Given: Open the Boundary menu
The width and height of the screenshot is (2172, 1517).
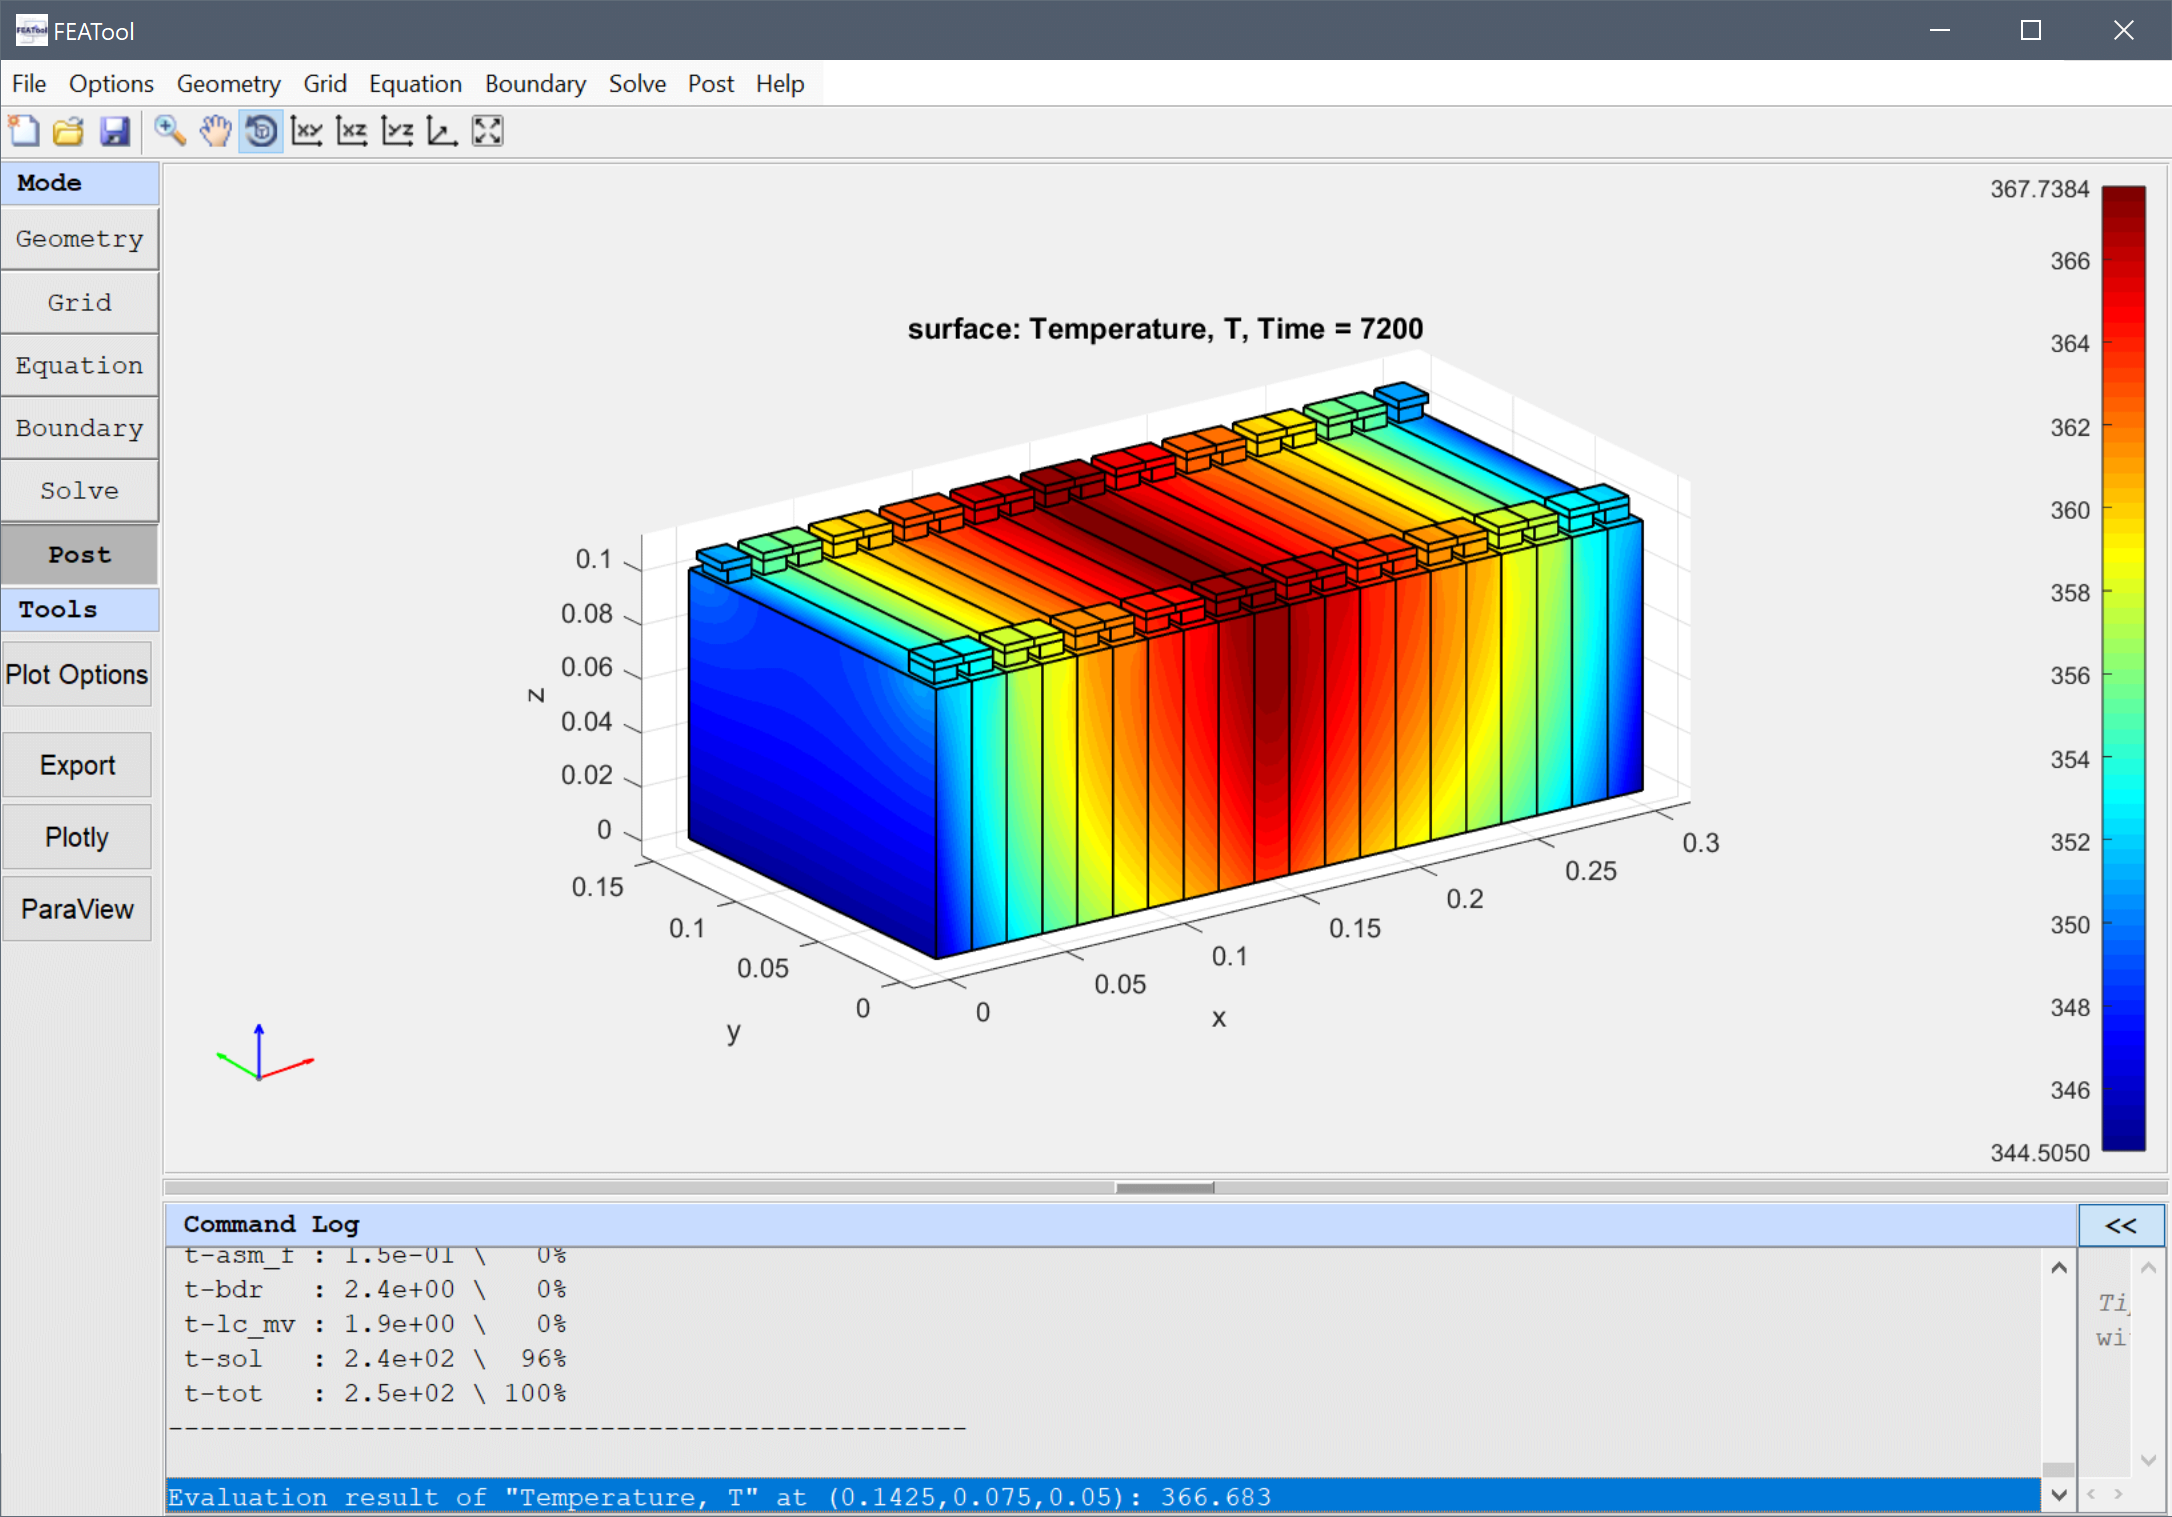Looking at the screenshot, I should 534,83.
